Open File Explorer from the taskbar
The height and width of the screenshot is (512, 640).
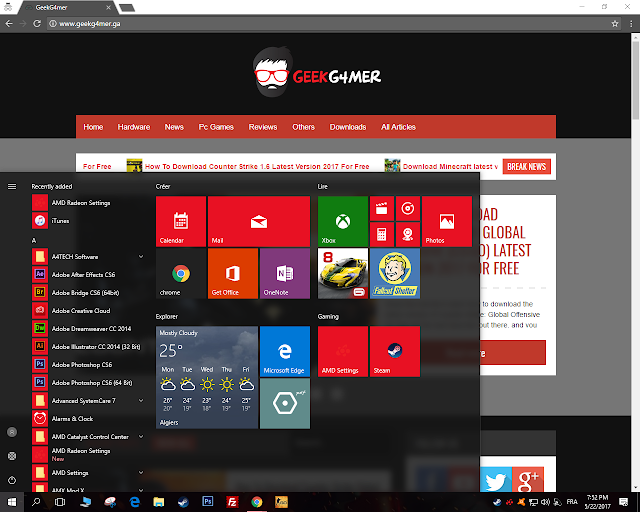pos(158,502)
